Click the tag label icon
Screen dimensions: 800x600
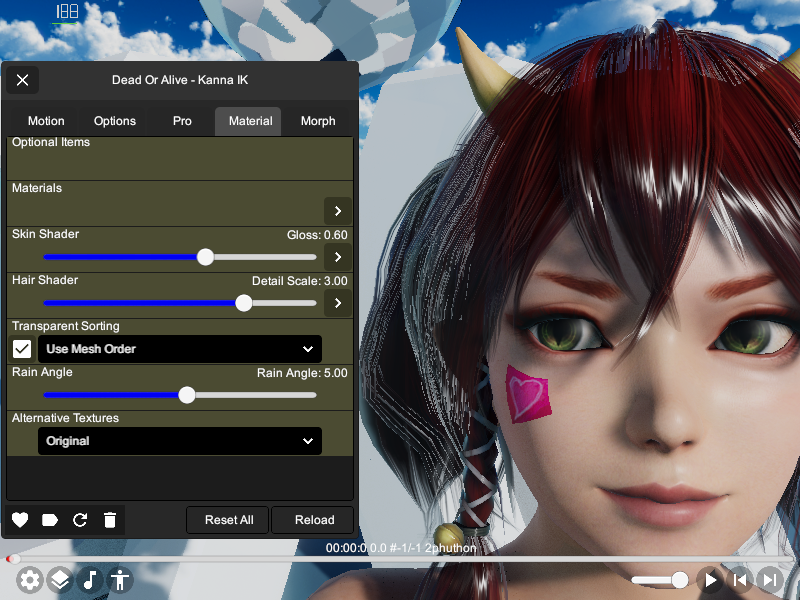(49, 520)
